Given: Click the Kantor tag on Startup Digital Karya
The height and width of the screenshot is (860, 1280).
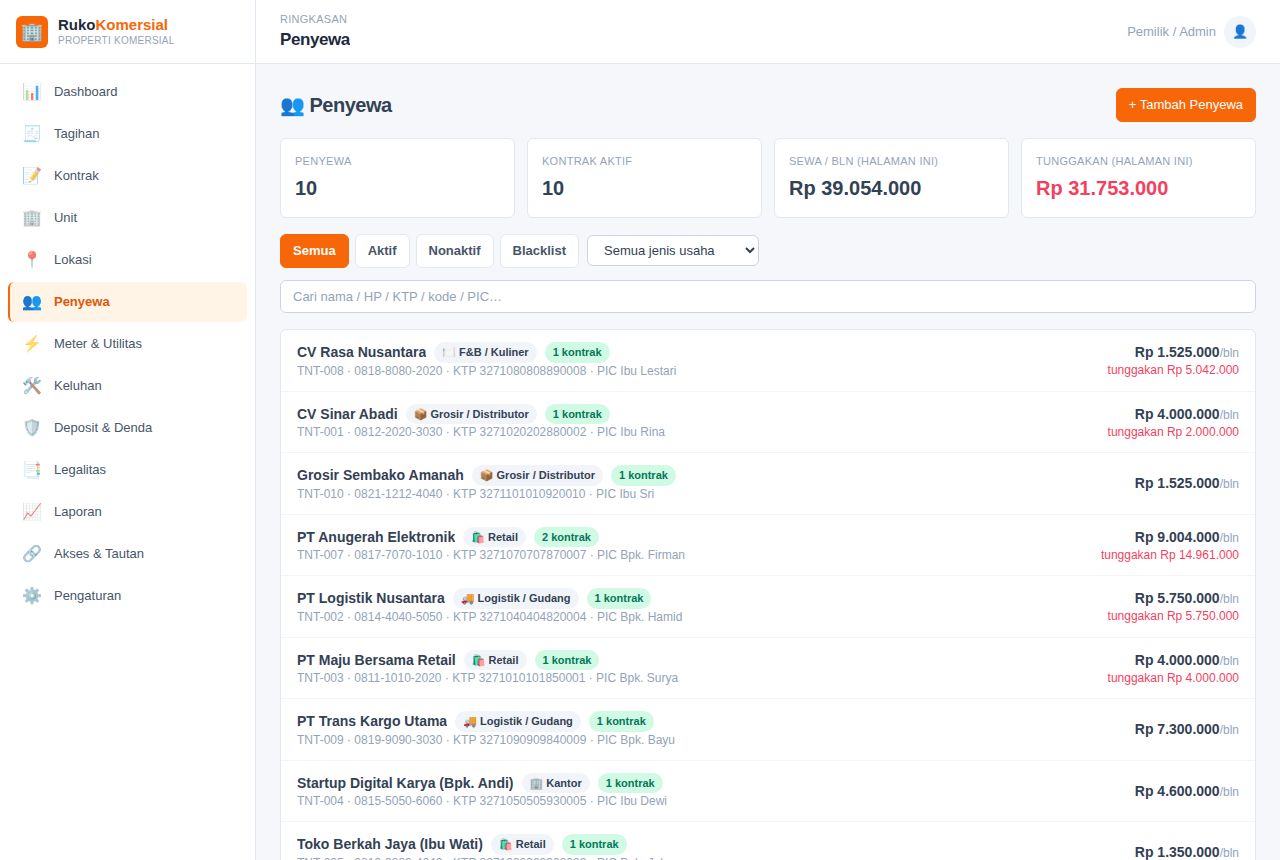Looking at the screenshot, I should pos(556,783).
